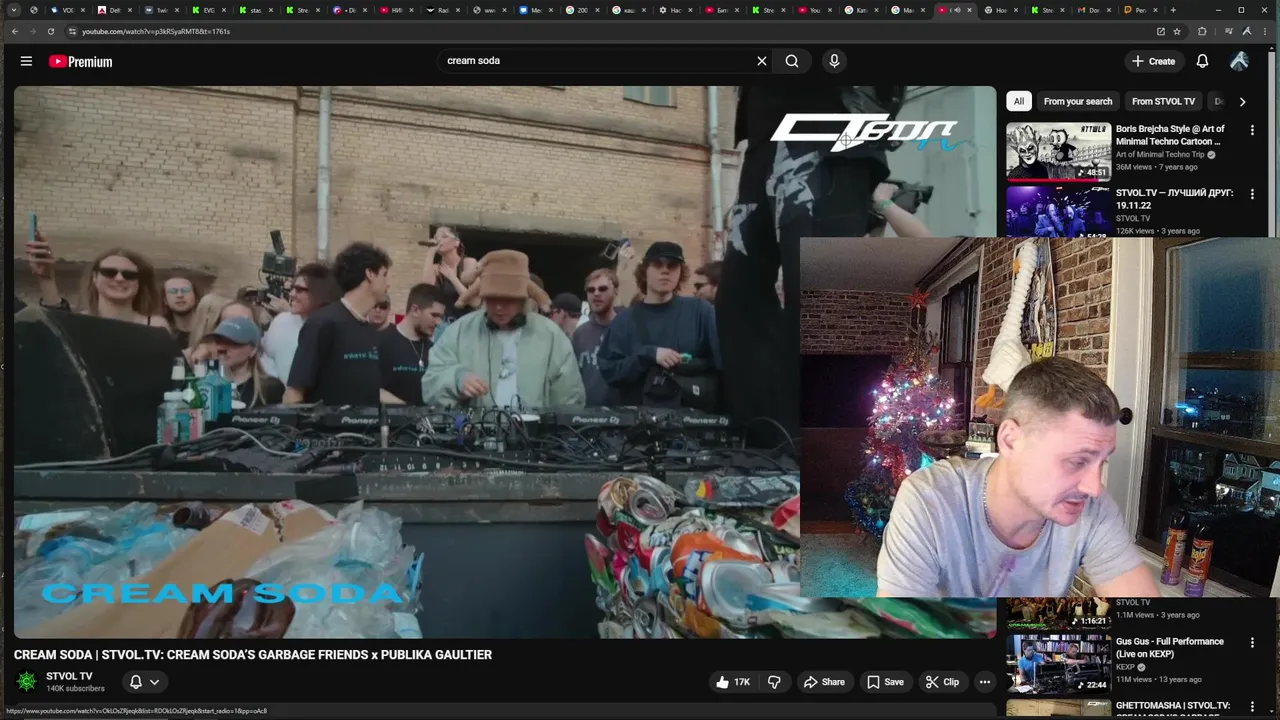Open the account avatar menu
This screenshot has height=720, width=1280.
point(1239,61)
